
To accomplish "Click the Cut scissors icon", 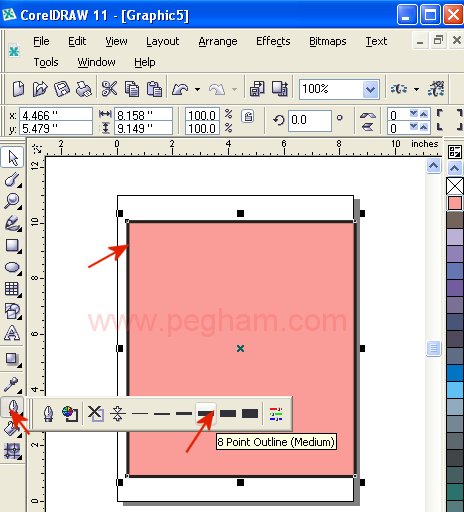I will 109,89.
